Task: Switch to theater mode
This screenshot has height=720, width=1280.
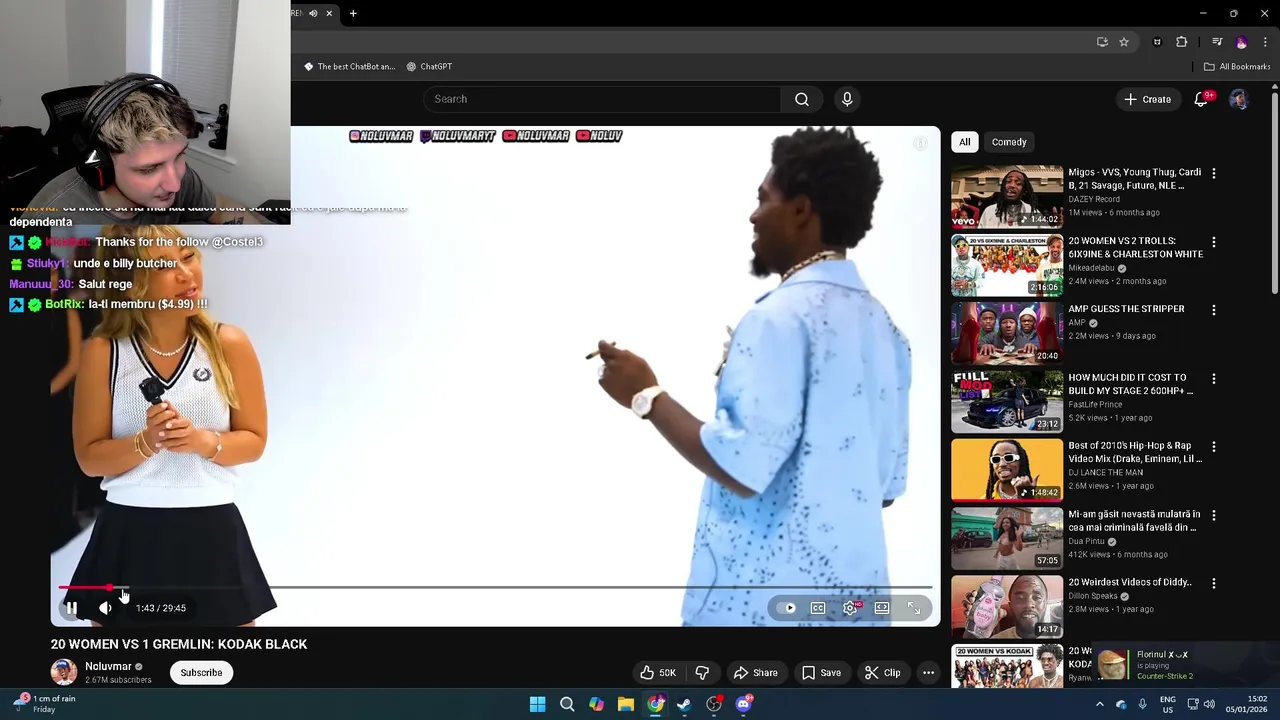Action: click(882, 608)
